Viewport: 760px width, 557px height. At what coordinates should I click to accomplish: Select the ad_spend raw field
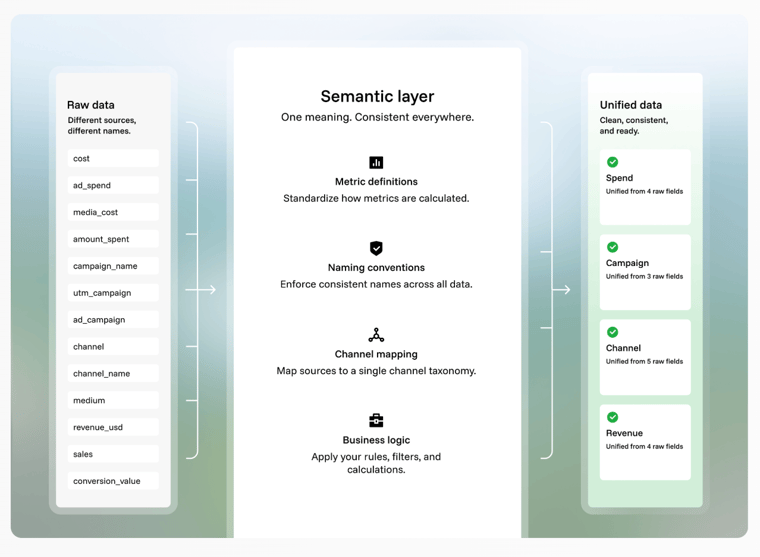point(113,185)
